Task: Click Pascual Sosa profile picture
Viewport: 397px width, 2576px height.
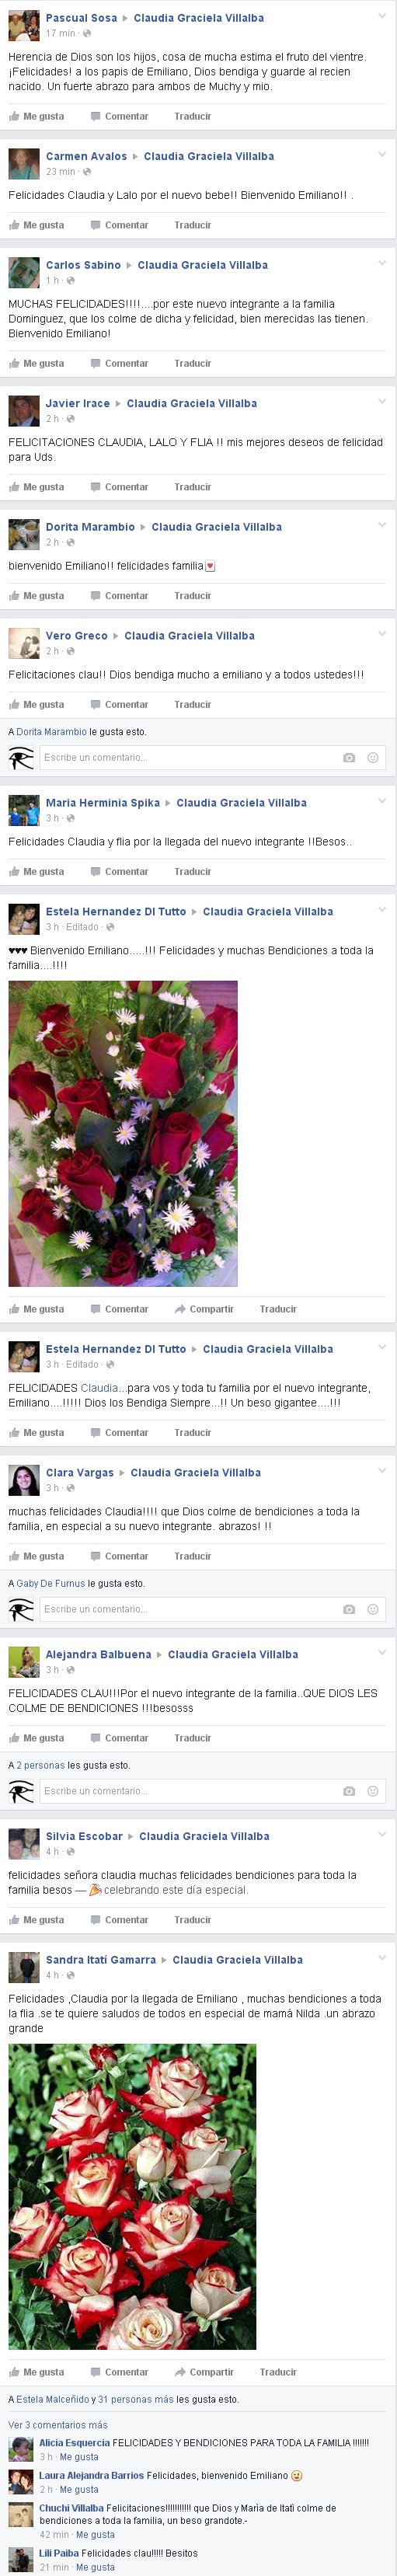Action: pyautogui.click(x=24, y=25)
